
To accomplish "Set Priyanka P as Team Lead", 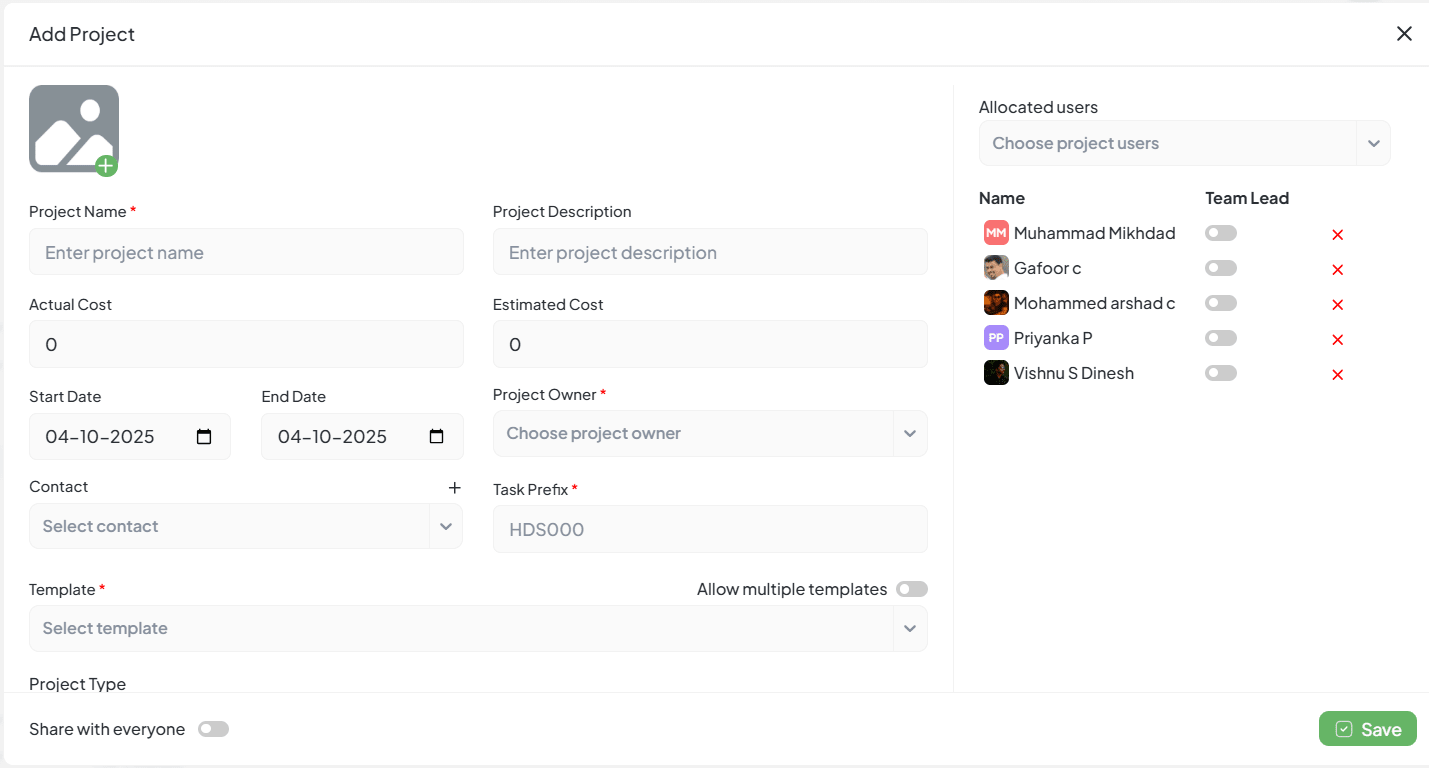I will (x=1220, y=338).
